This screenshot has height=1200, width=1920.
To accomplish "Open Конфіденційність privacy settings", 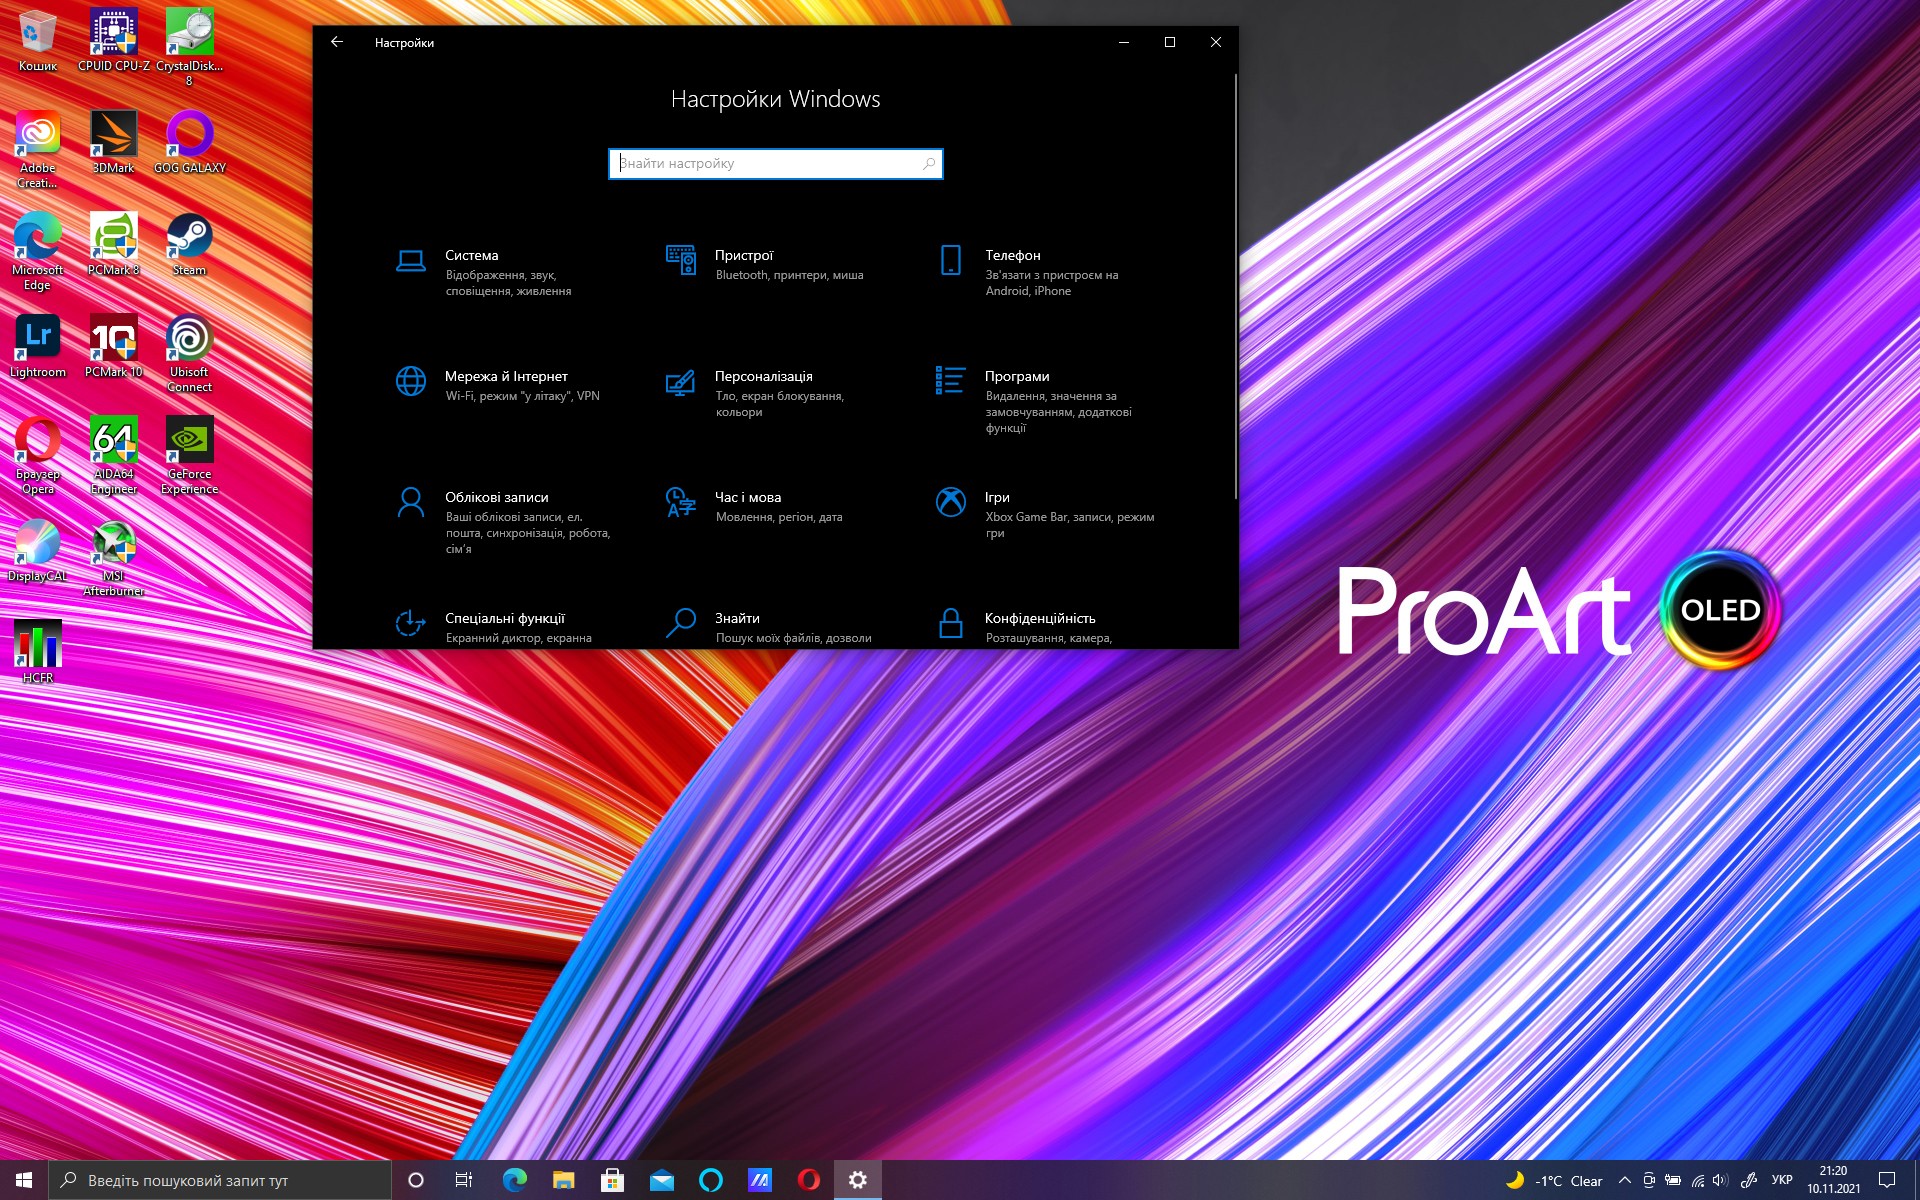I will (x=1039, y=619).
